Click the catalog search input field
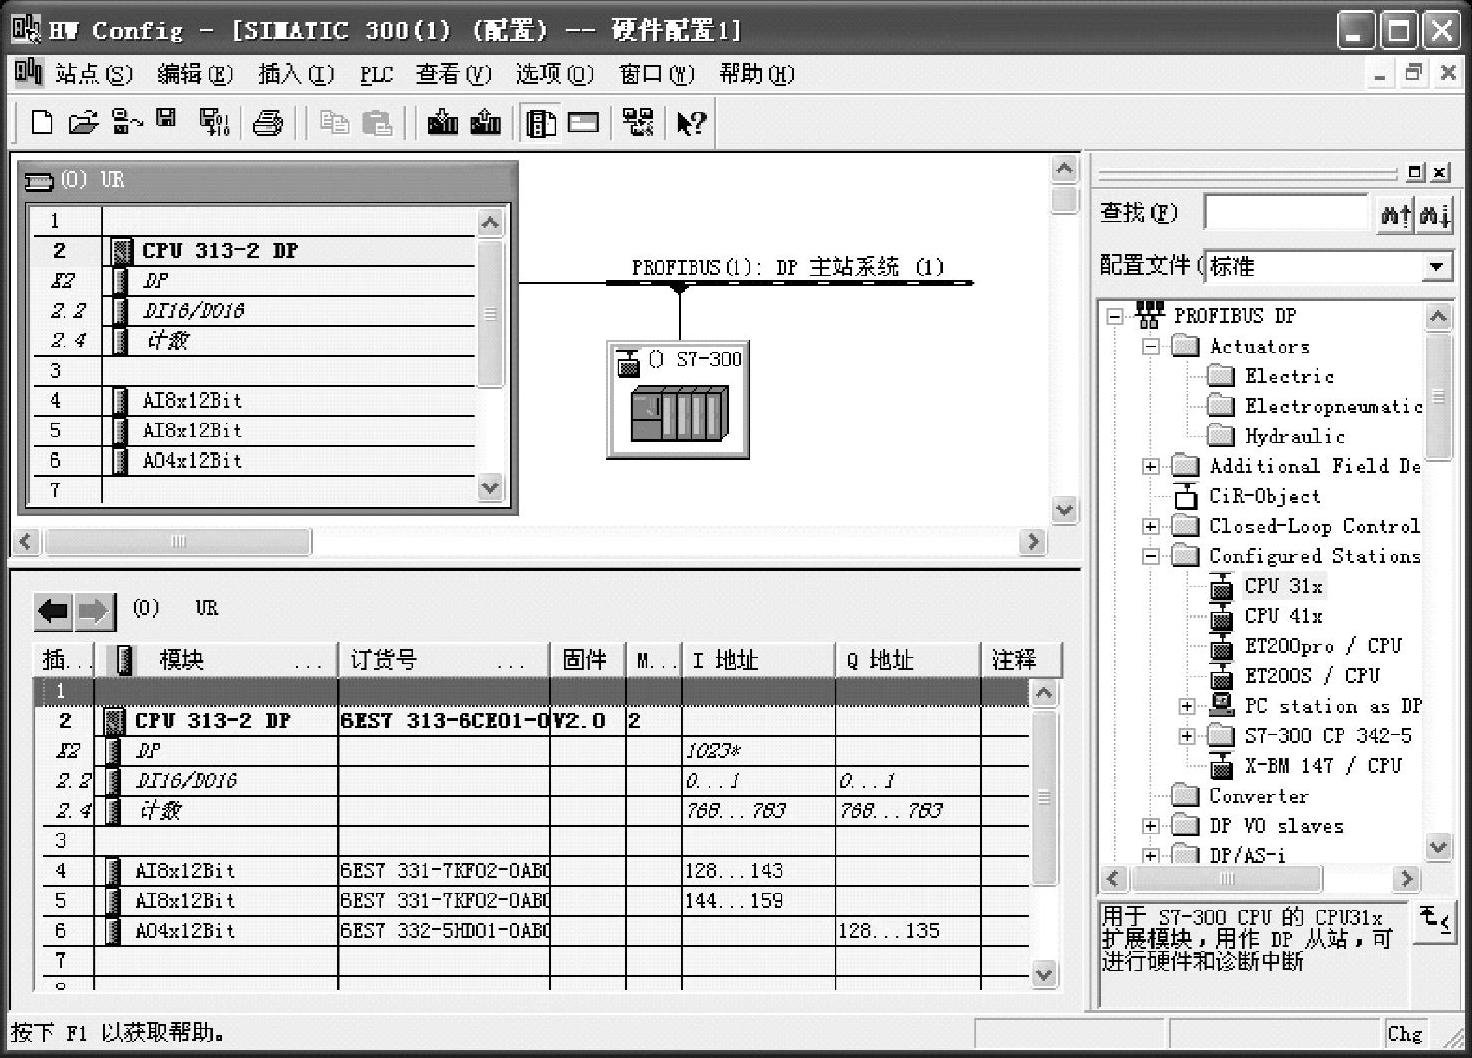Screen dimensions: 1472x1058 [1286, 213]
